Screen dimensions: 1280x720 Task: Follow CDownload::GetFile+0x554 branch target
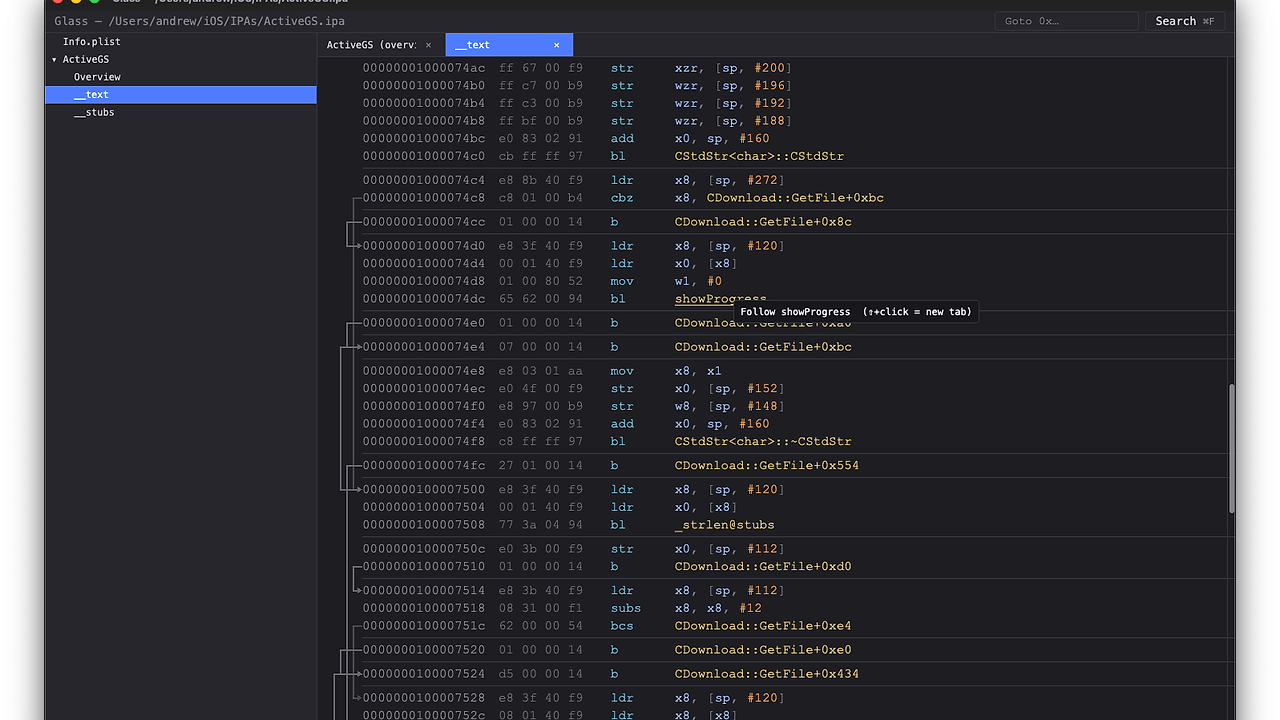[766, 465]
